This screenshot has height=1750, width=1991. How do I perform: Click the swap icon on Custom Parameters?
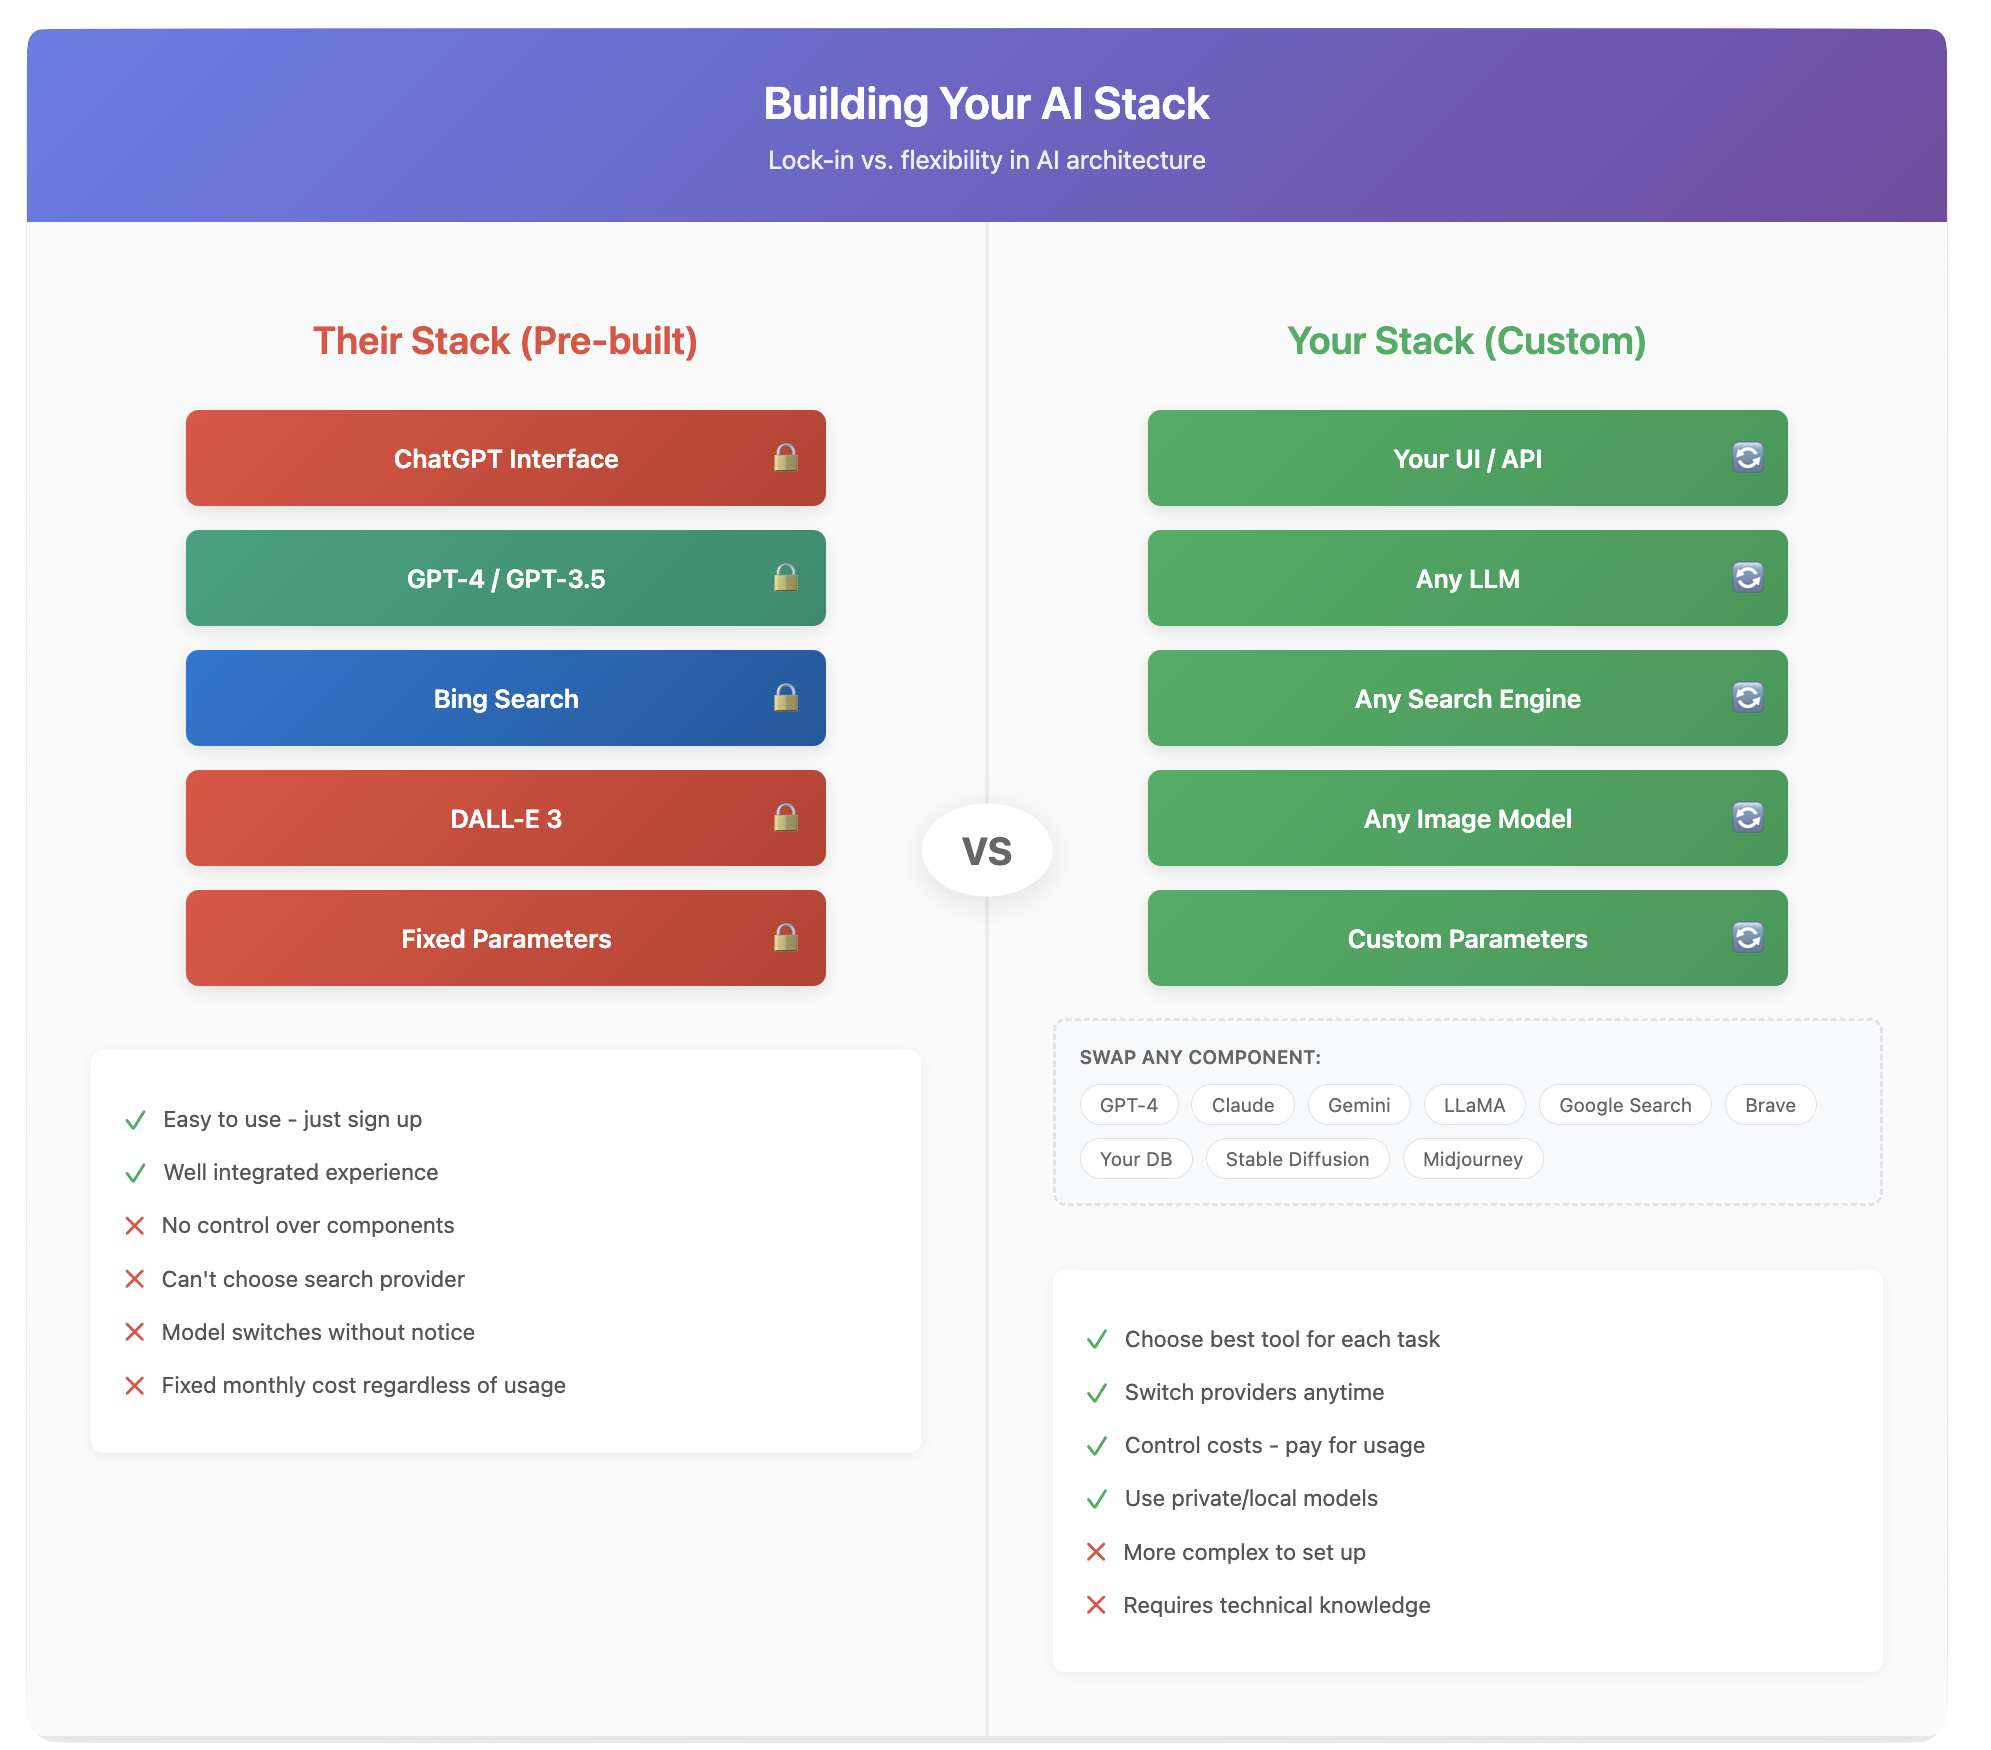tap(1747, 938)
